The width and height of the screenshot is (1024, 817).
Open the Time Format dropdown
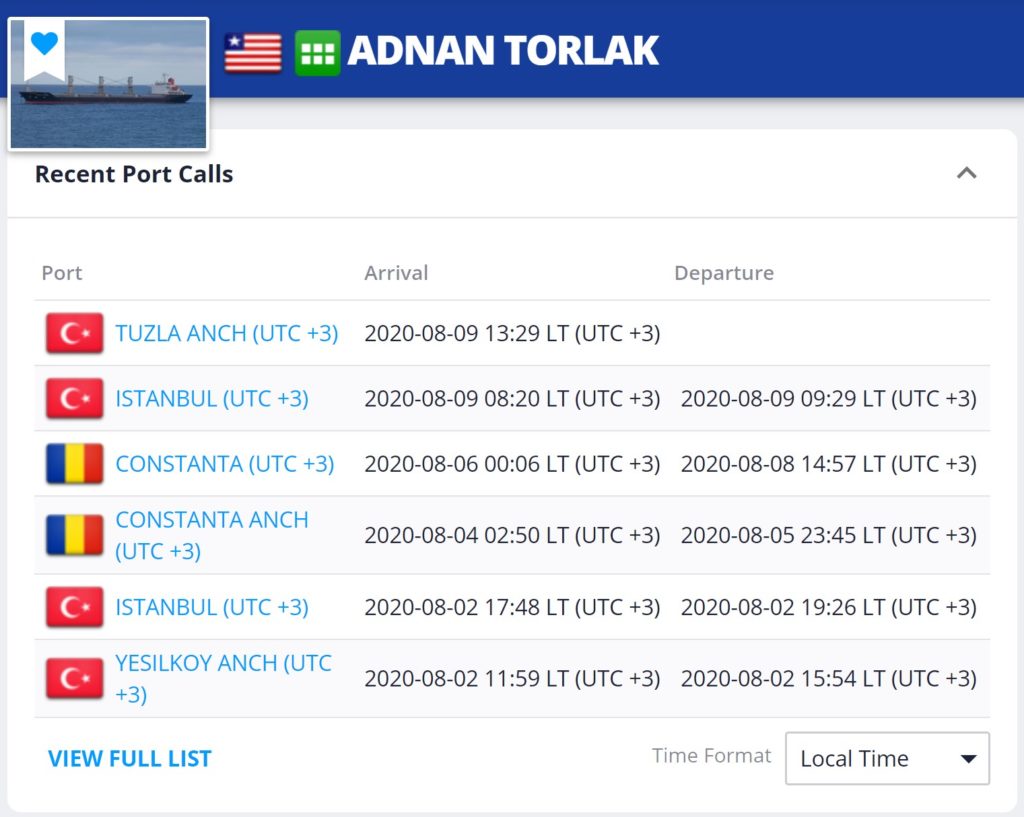coord(887,758)
